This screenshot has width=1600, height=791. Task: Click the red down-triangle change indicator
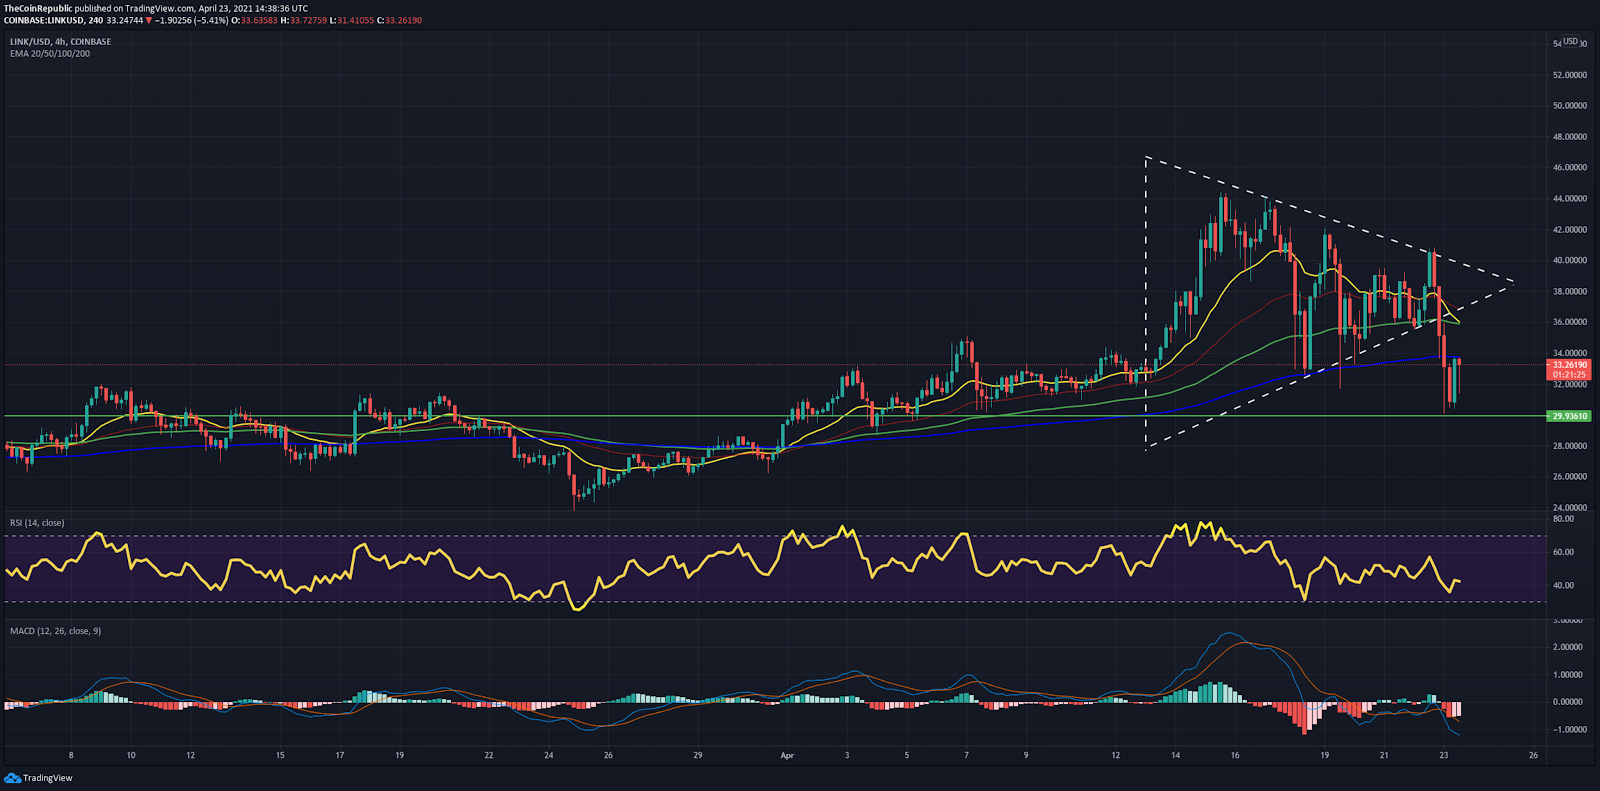(149, 20)
